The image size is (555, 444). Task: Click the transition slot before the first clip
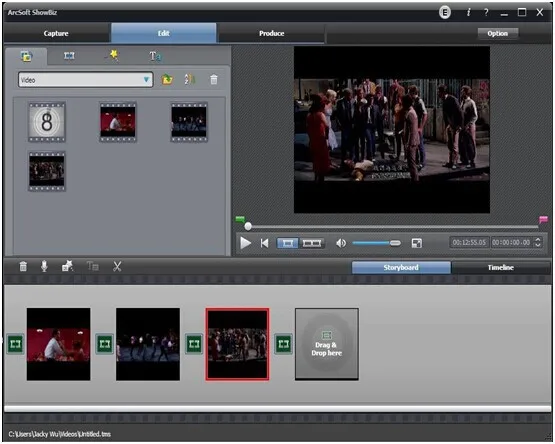coord(16,344)
